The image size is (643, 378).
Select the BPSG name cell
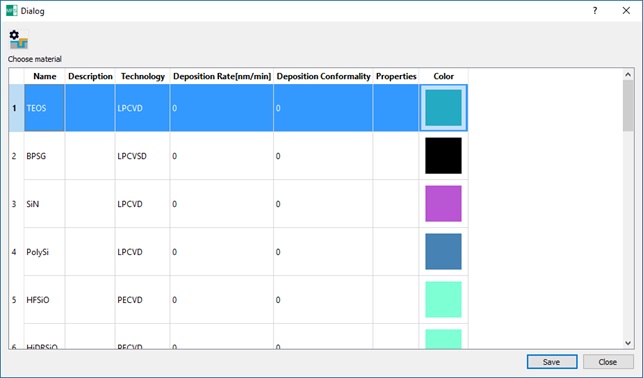click(x=44, y=156)
